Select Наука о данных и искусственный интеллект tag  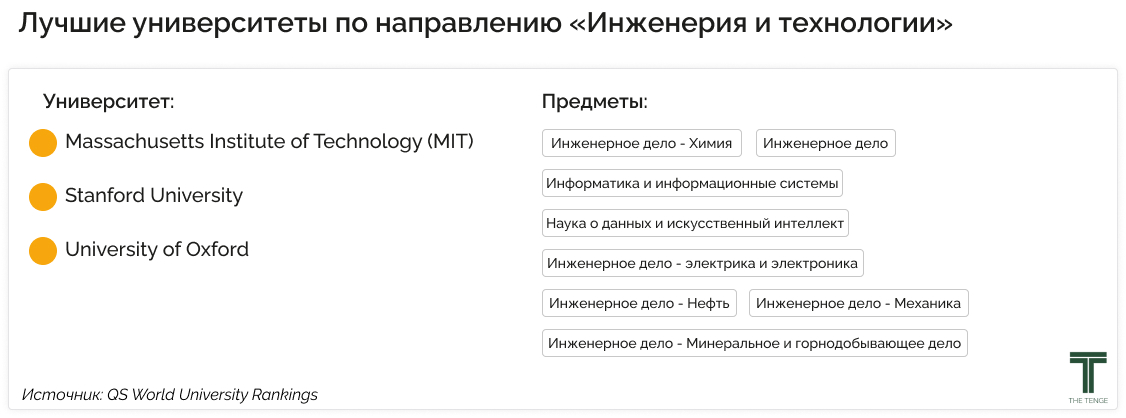pyautogui.click(x=695, y=223)
